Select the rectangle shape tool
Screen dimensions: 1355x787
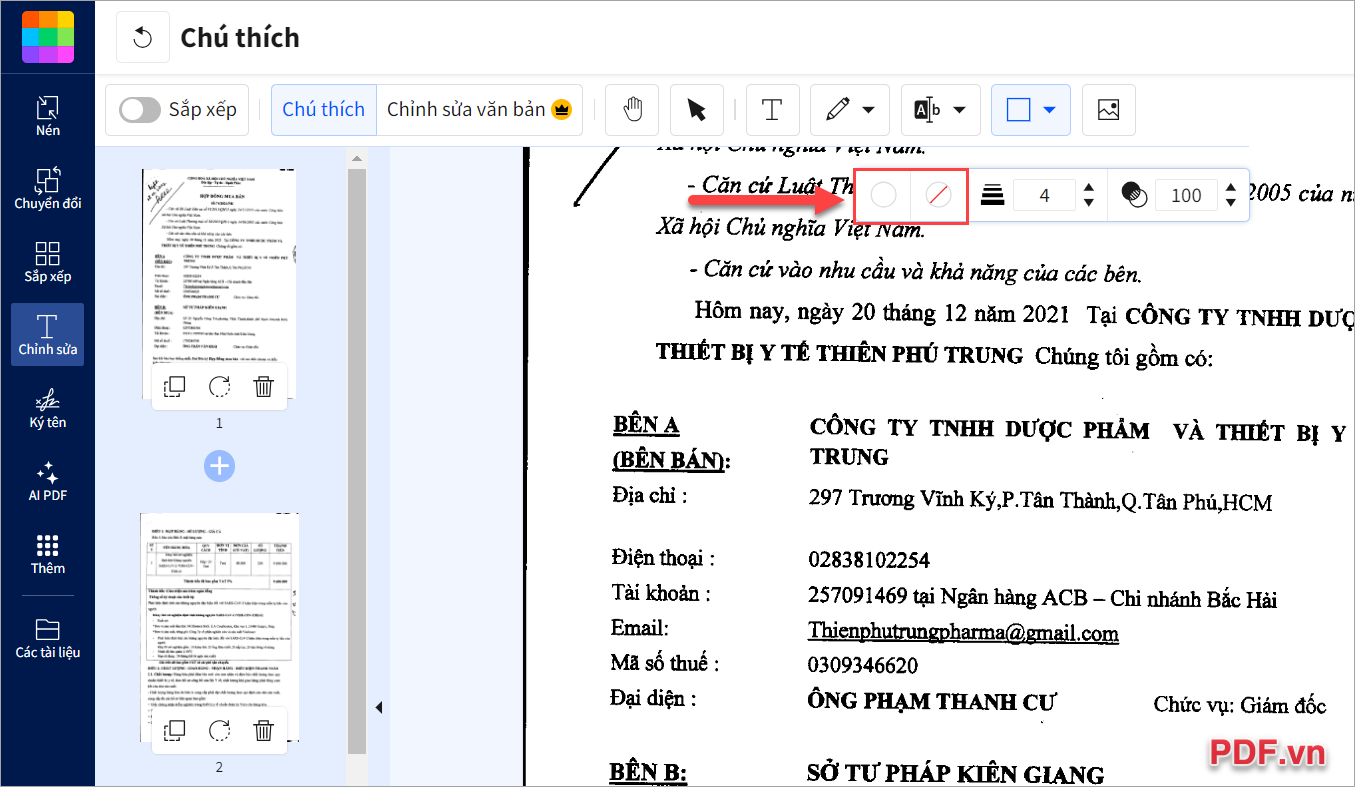coord(1018,110)
